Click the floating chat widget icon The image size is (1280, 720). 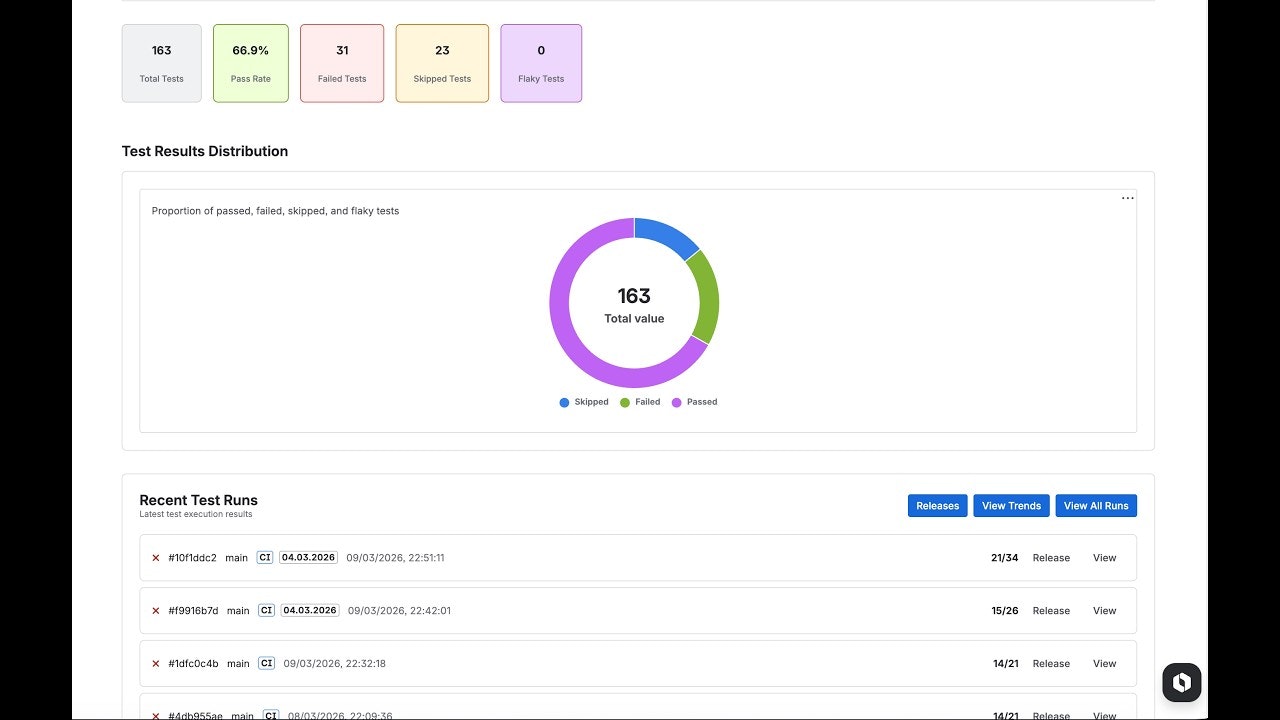[x=1182, y=683]
